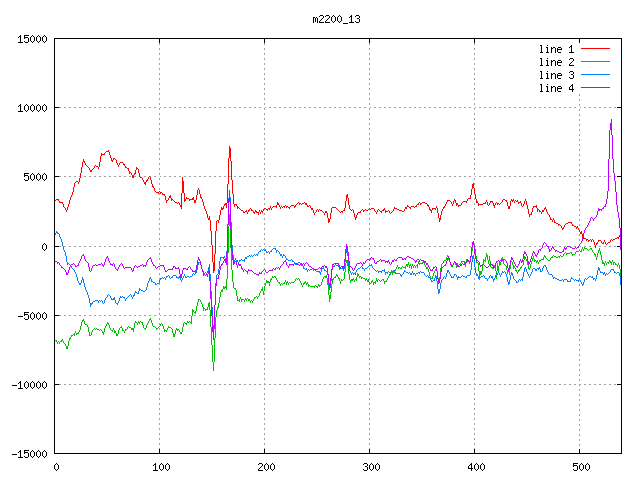Click the y-axis label -15000
This screenshot has width=640, height=480.
pos(29,454)
